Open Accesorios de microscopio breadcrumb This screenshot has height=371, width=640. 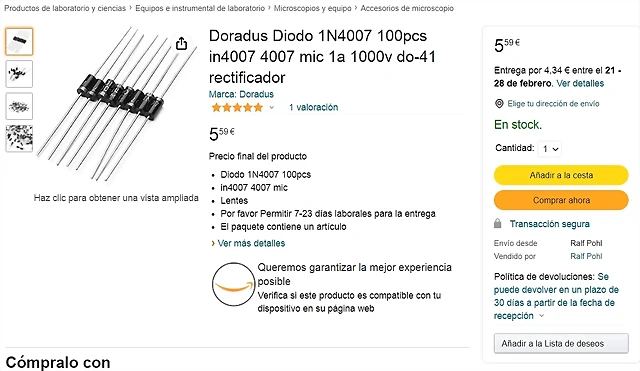coord(407,8)
